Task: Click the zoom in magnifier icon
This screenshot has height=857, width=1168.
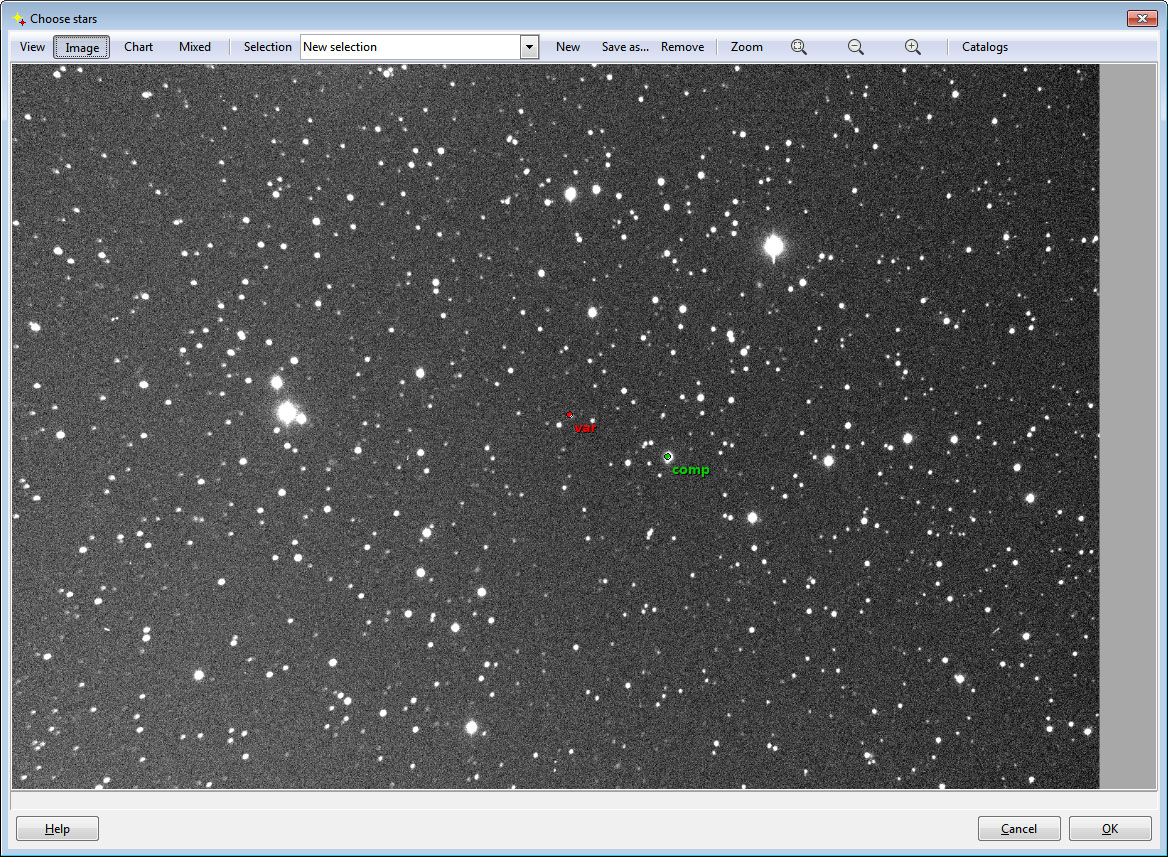Action: pos(912,47)
